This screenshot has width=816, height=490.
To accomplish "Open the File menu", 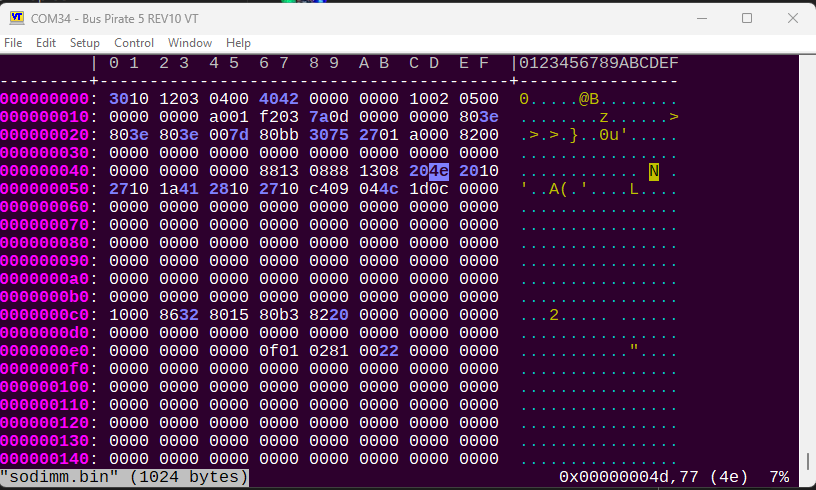I will coord(13,43).
